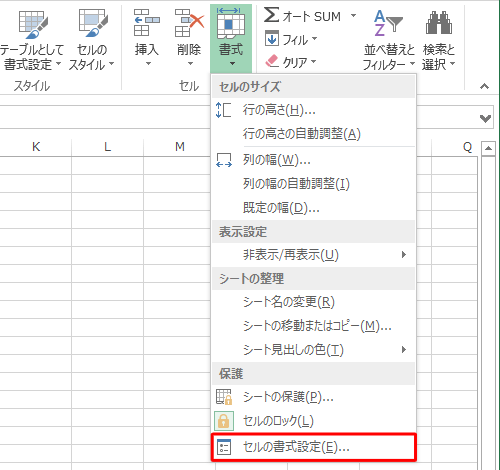Click the Delete cells icon

point(189,23)
